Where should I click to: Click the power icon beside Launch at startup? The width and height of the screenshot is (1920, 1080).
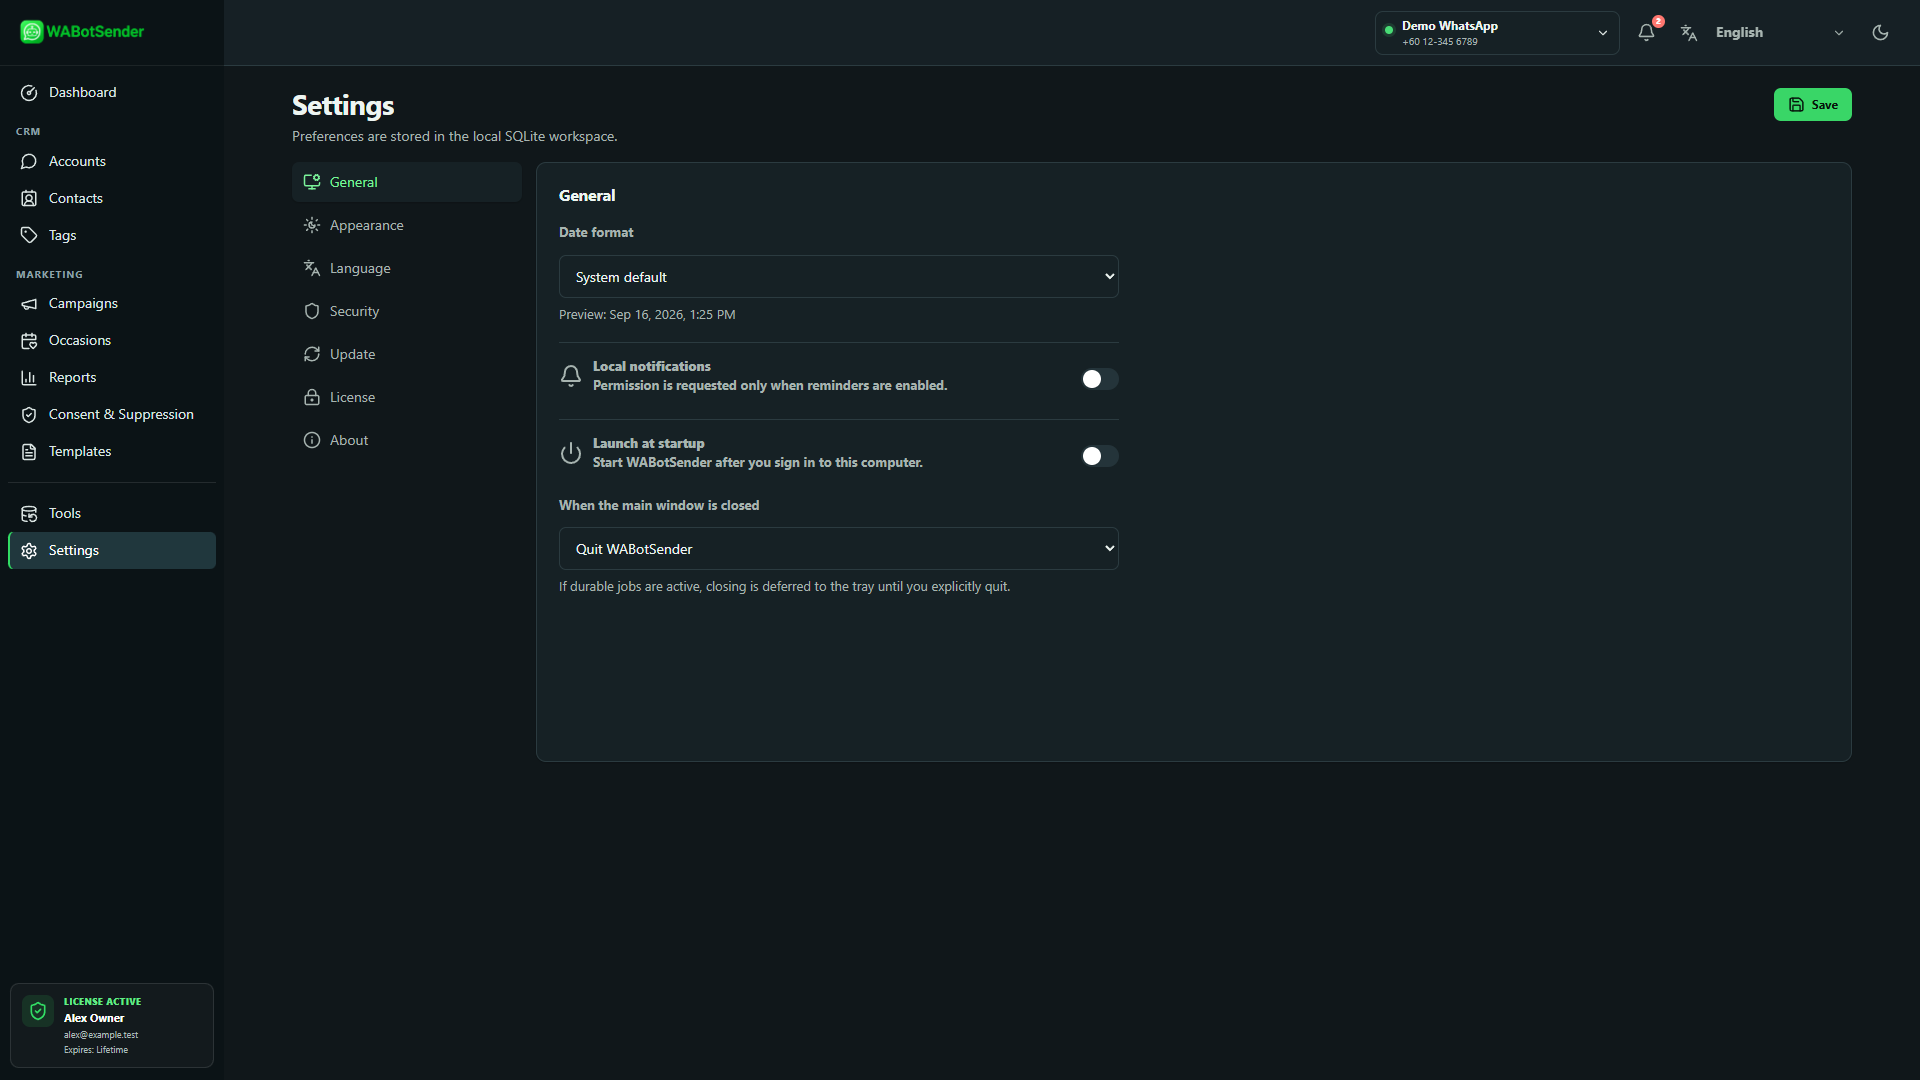(x=571, y=453)
